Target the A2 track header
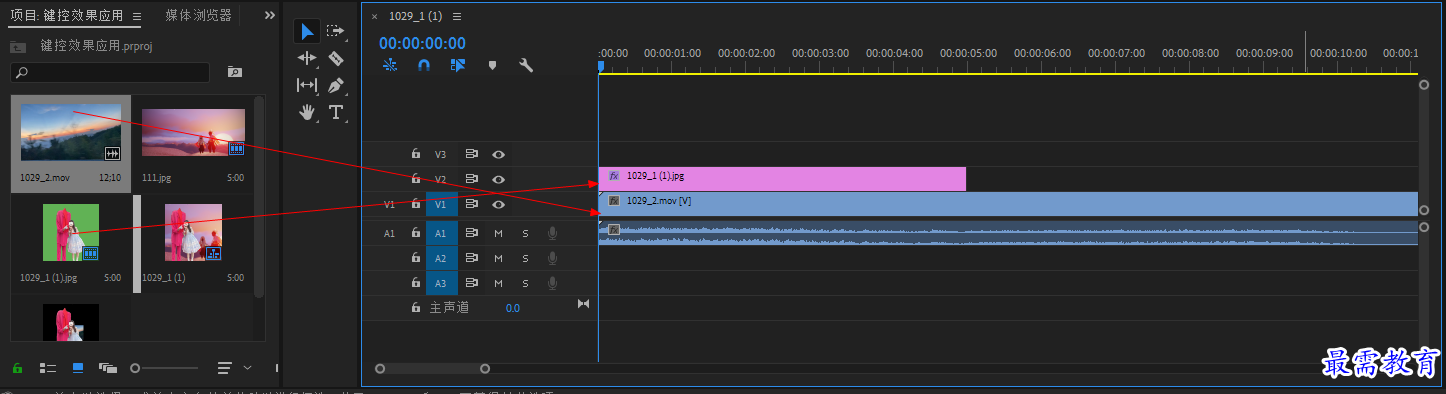This screenshot has height=394, width=1446. [441, 258]
